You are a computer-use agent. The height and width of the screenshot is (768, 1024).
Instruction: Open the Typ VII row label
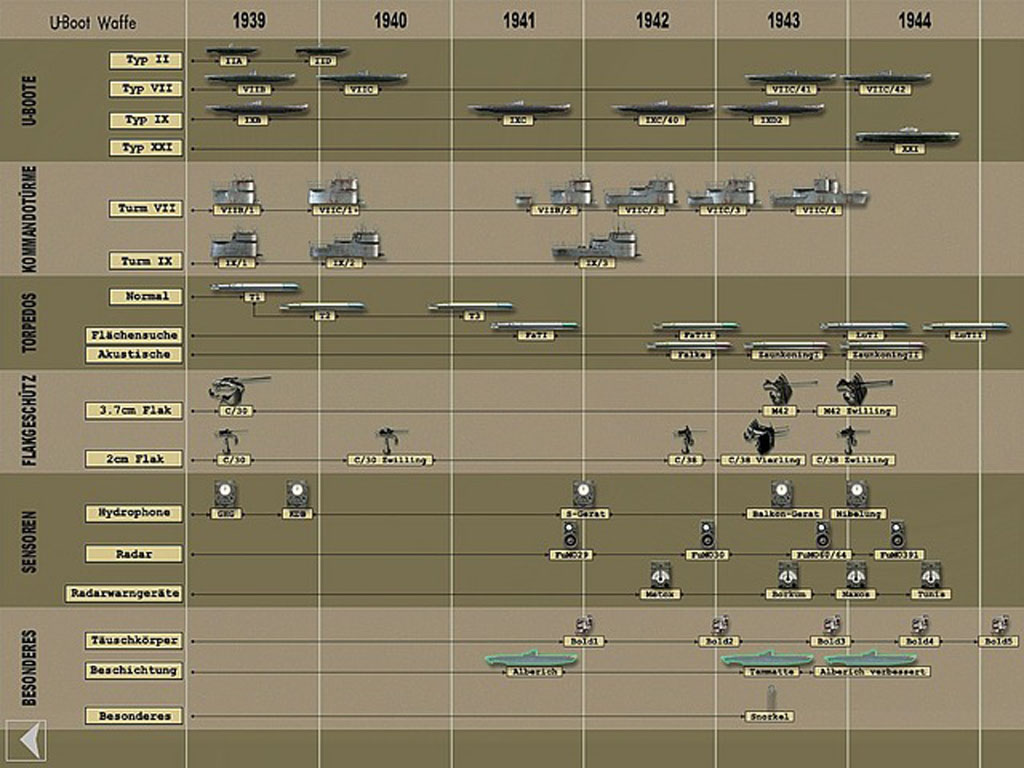pyautogui.click(x=146, y=89)
